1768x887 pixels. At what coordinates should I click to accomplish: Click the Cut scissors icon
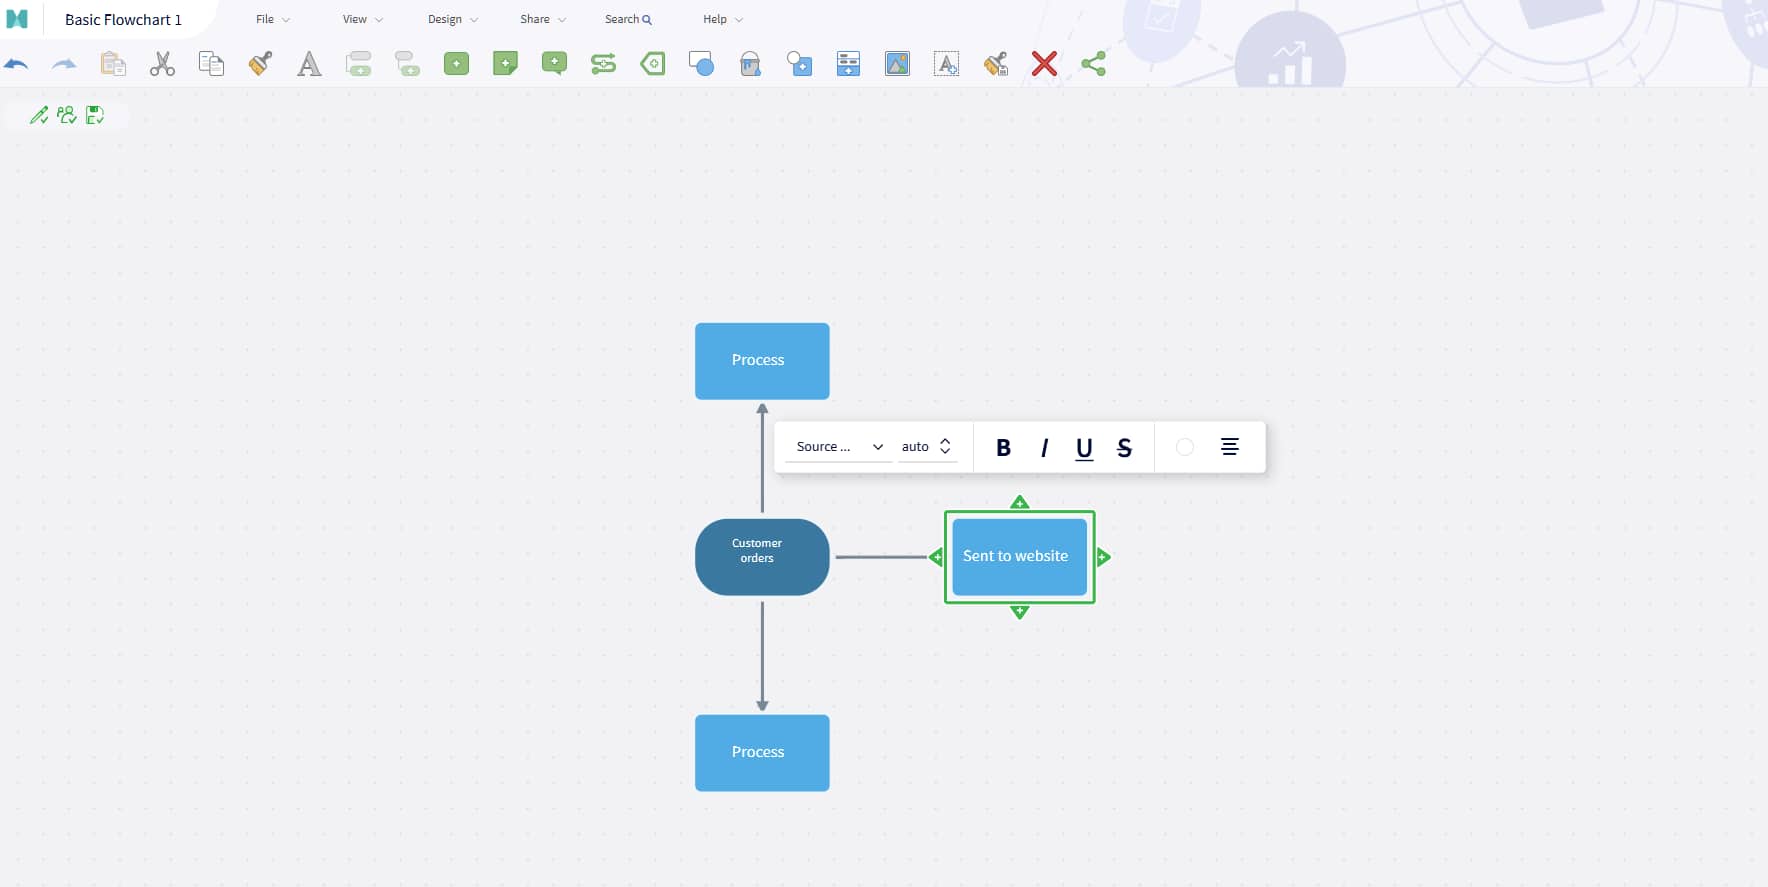pyautogui.click(x=162, y=64)
